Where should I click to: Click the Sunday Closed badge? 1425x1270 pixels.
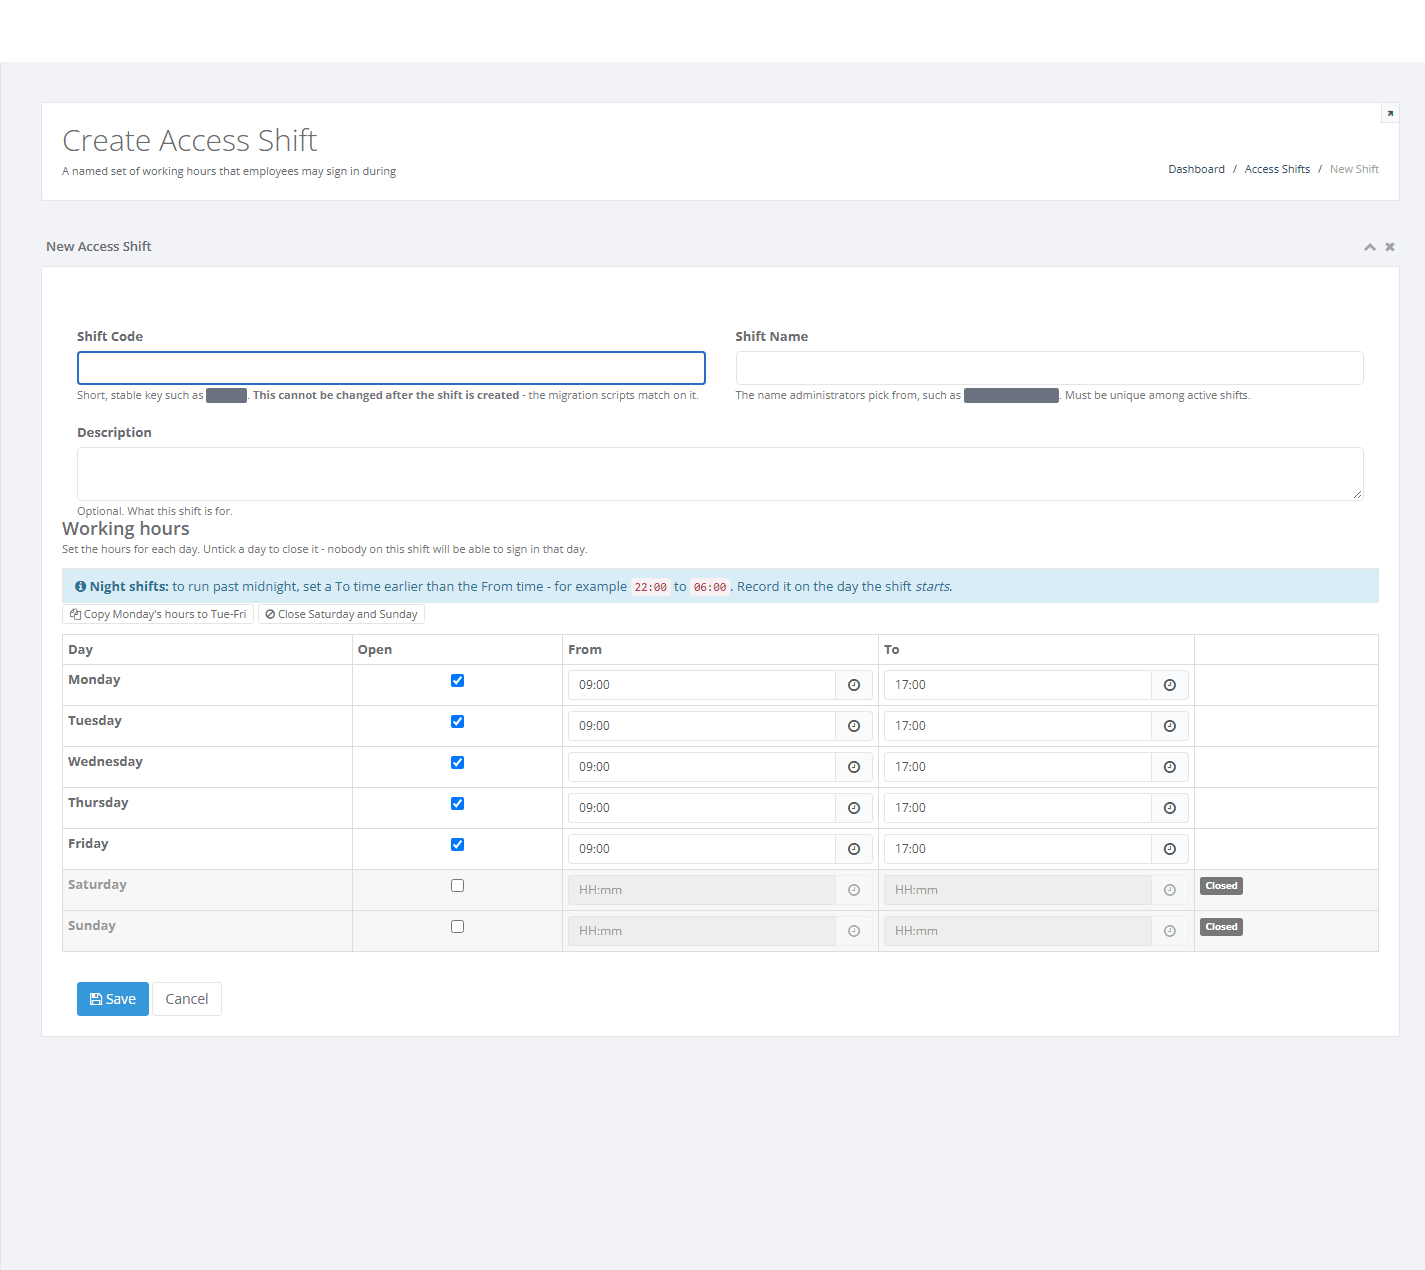point(1221,927)
